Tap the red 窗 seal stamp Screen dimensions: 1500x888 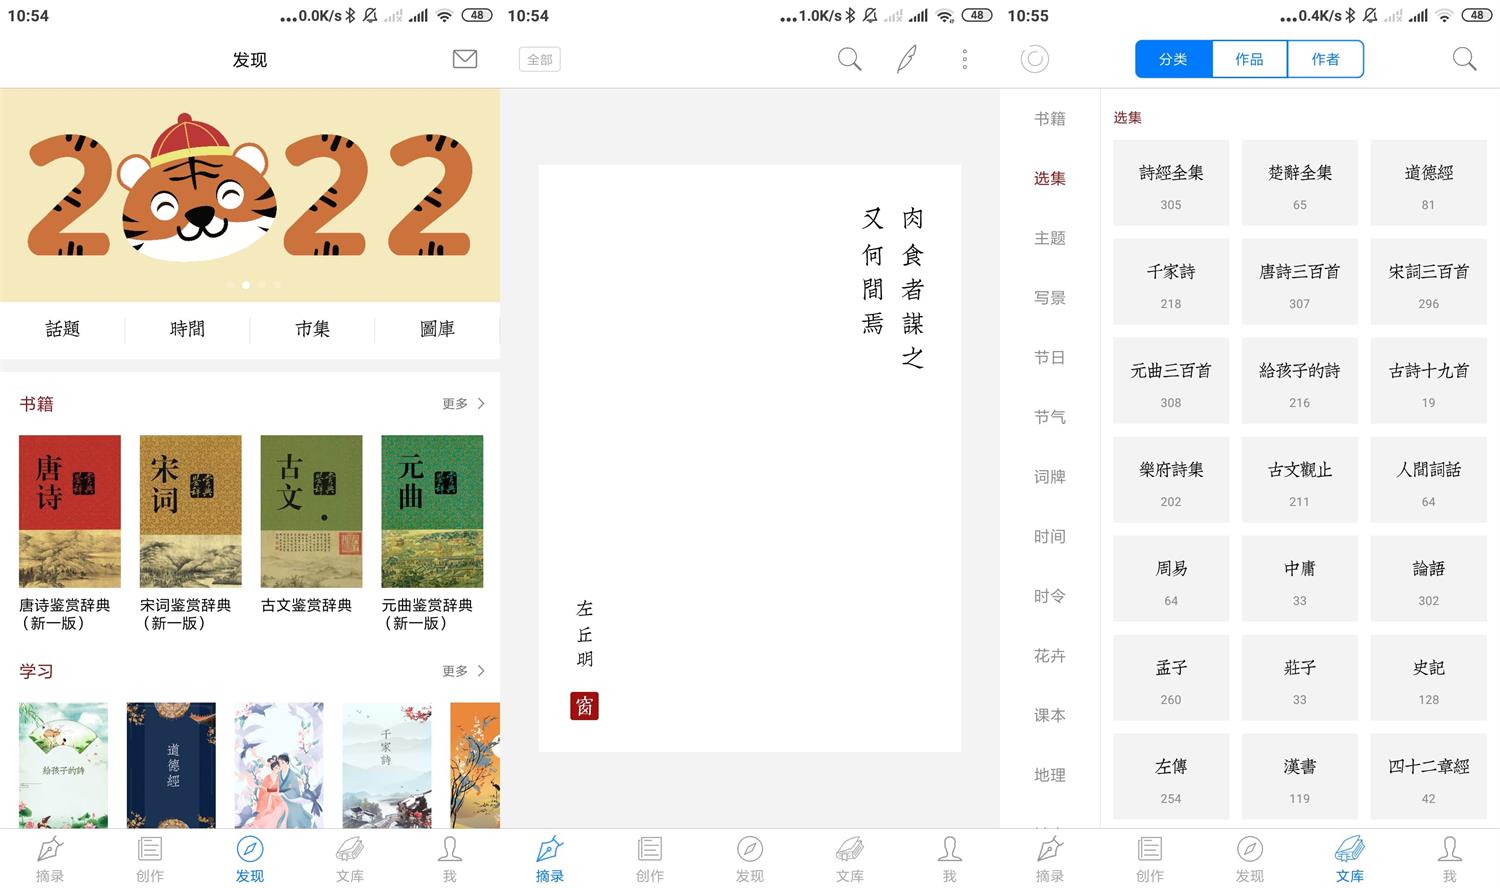(584, 706)
